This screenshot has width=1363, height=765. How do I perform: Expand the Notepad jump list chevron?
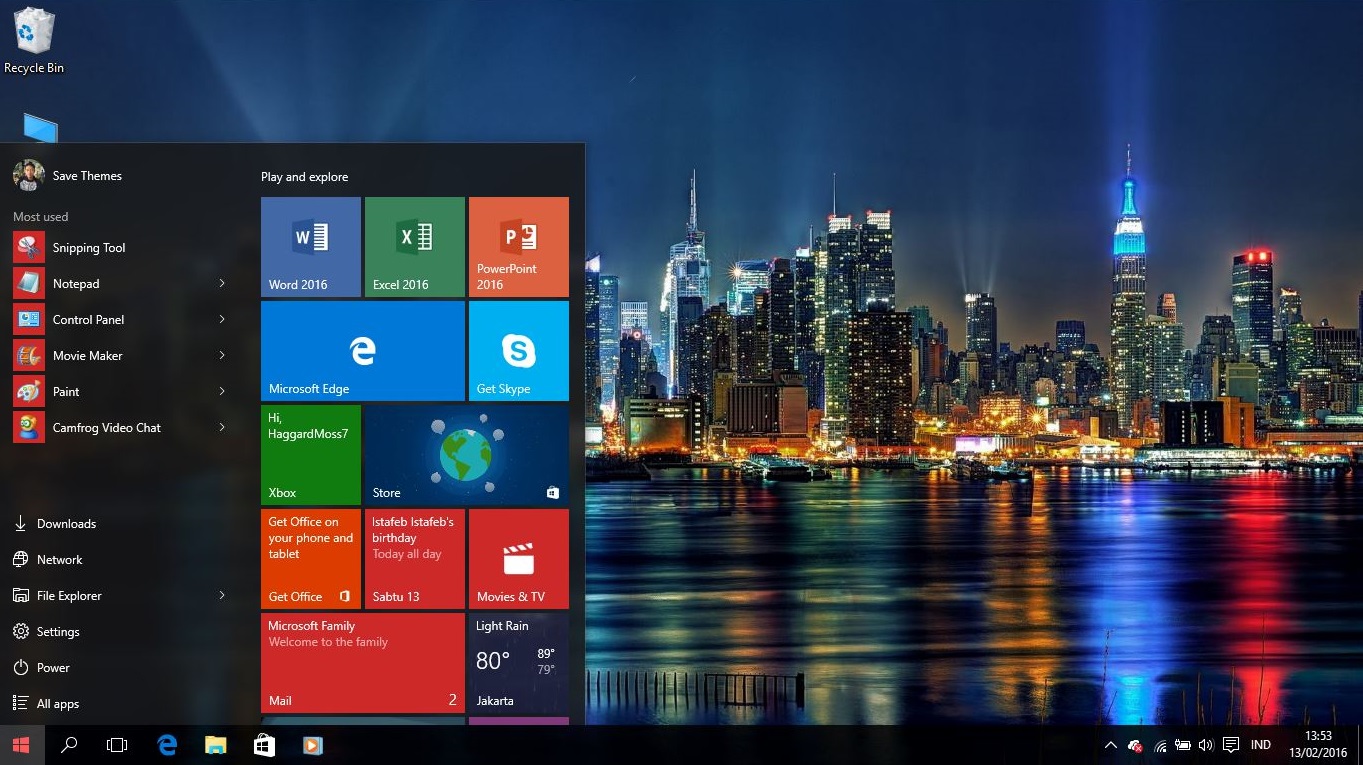pyautogui.click(x=221, y=283)
